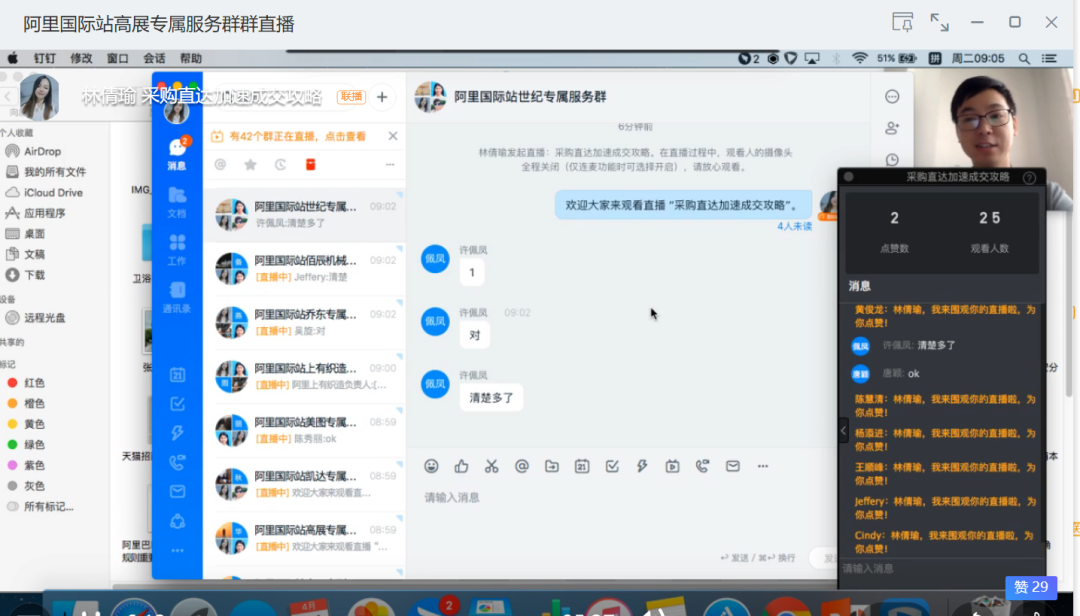Open the live help question mark icon
The height and width of the screenshot is (616, 1080).
1029,178
